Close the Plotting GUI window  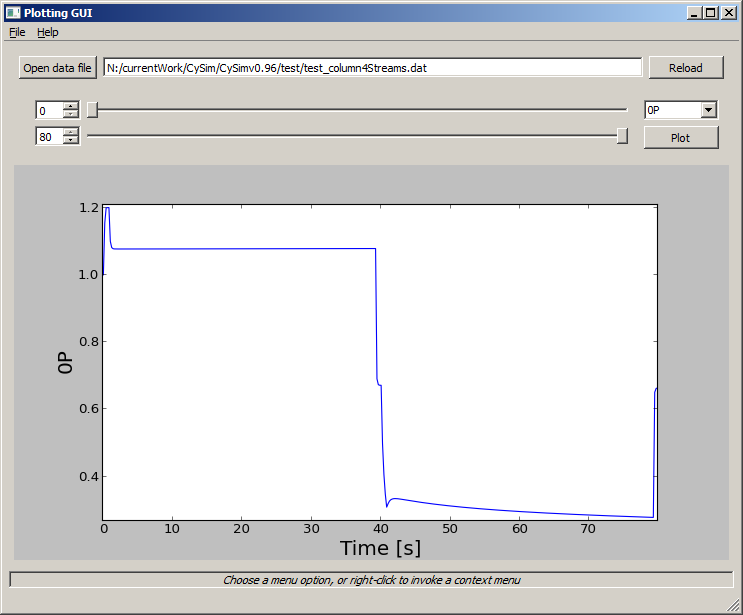[x=728, y=13]
